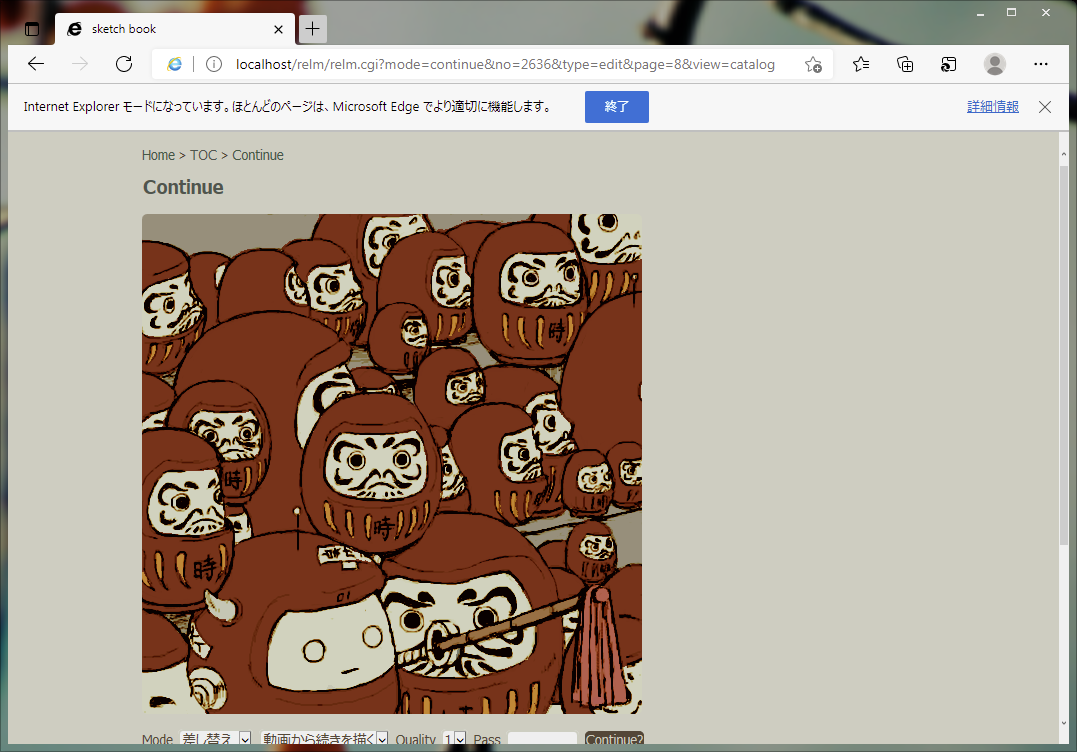Image resolution: width=1077 pixels, height=752 pixels.
Task: Open the tab actions menu icon
Action: pyautogui.click(x=32, y=29)
